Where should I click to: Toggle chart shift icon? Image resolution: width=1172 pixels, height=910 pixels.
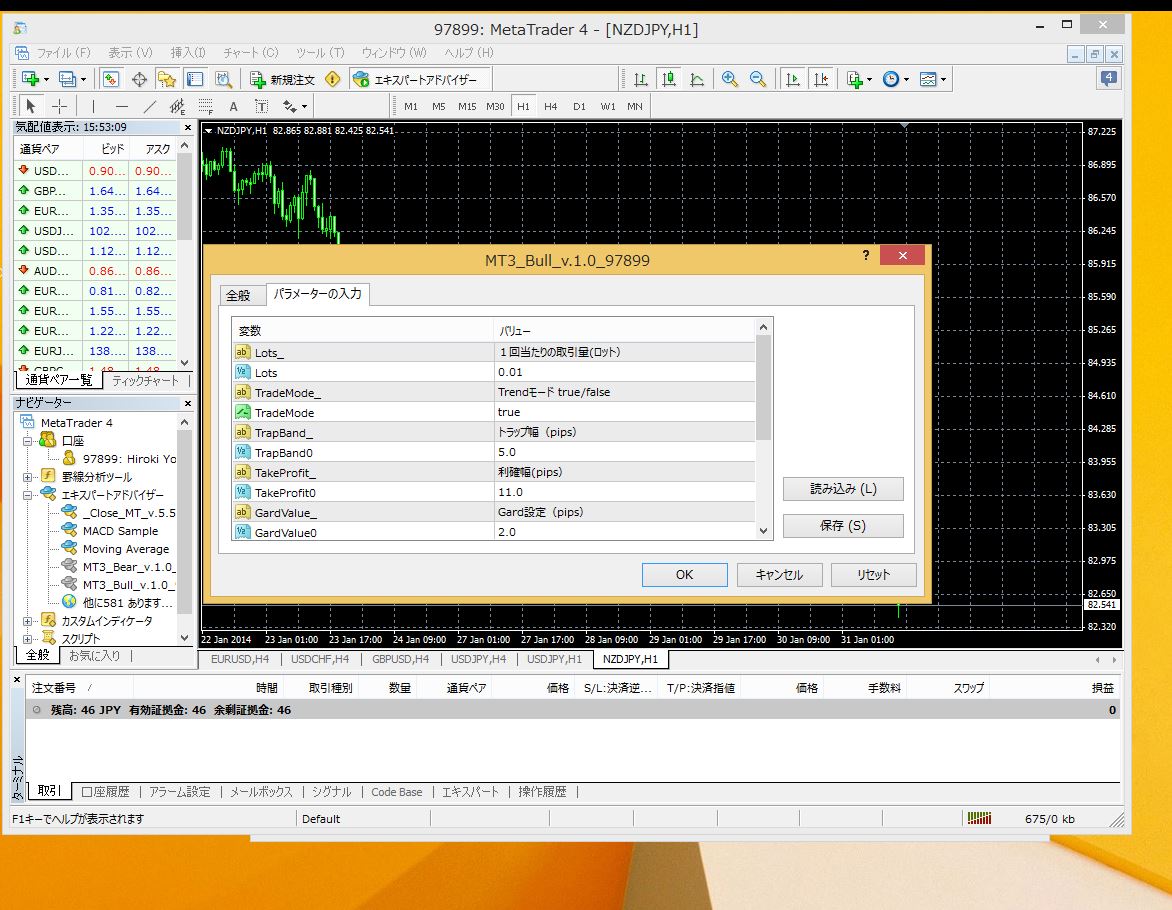pos(821,79)
